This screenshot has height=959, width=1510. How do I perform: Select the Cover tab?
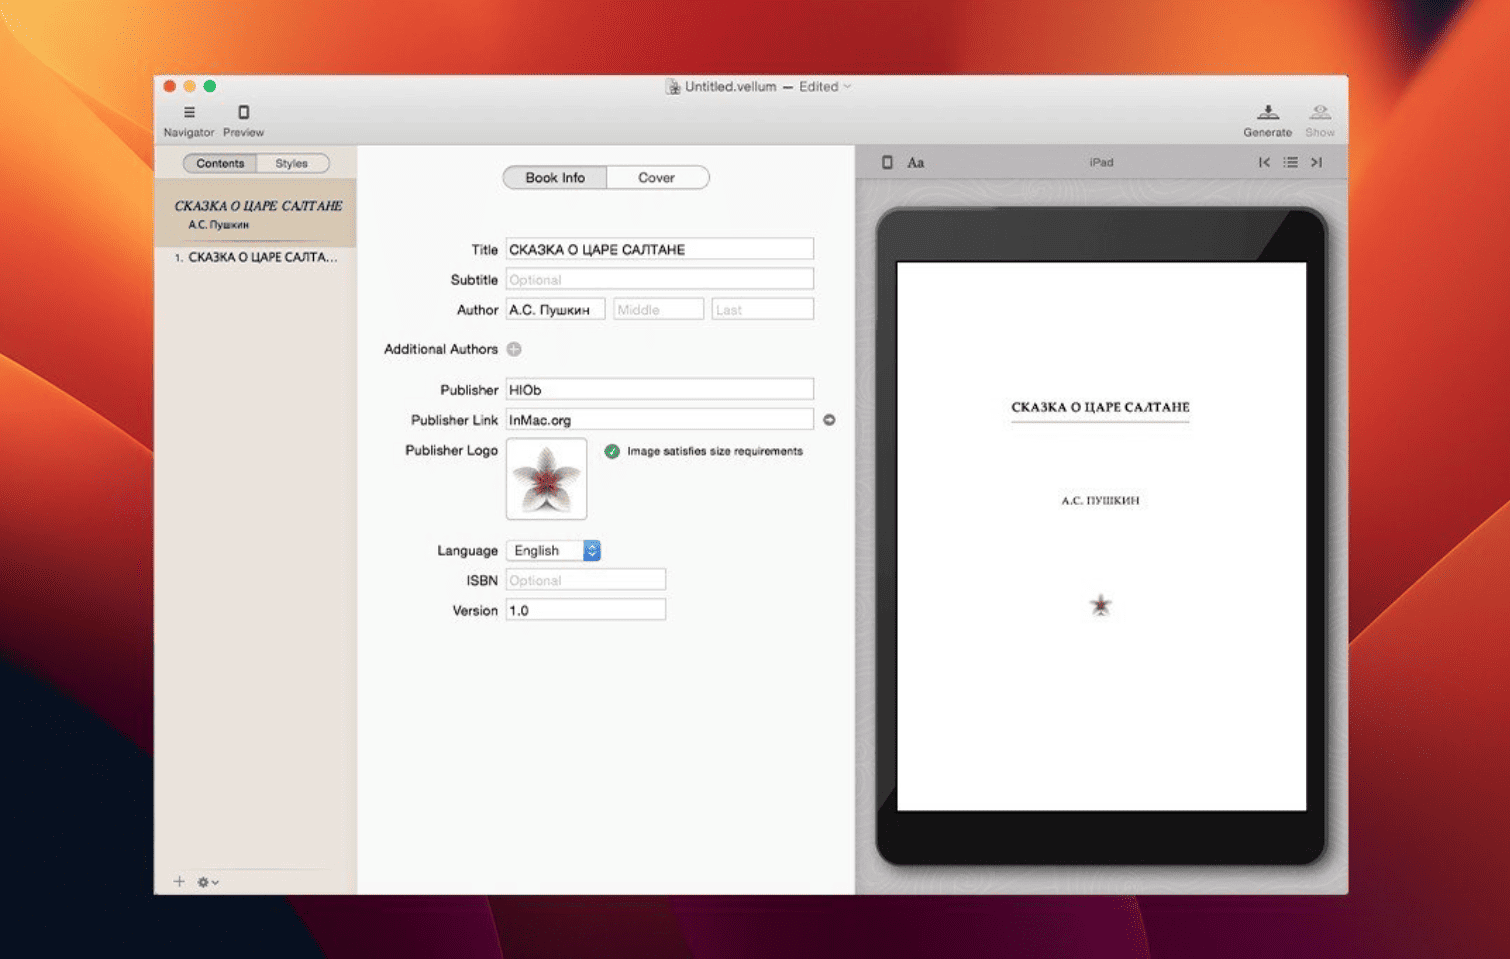[657, 177]
